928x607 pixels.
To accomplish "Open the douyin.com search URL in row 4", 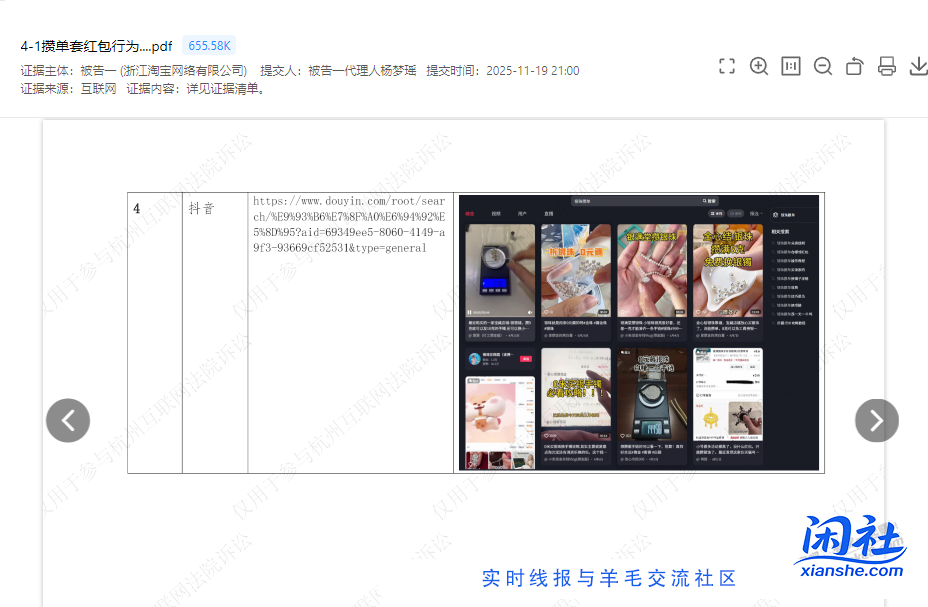I will click(351, 226).
